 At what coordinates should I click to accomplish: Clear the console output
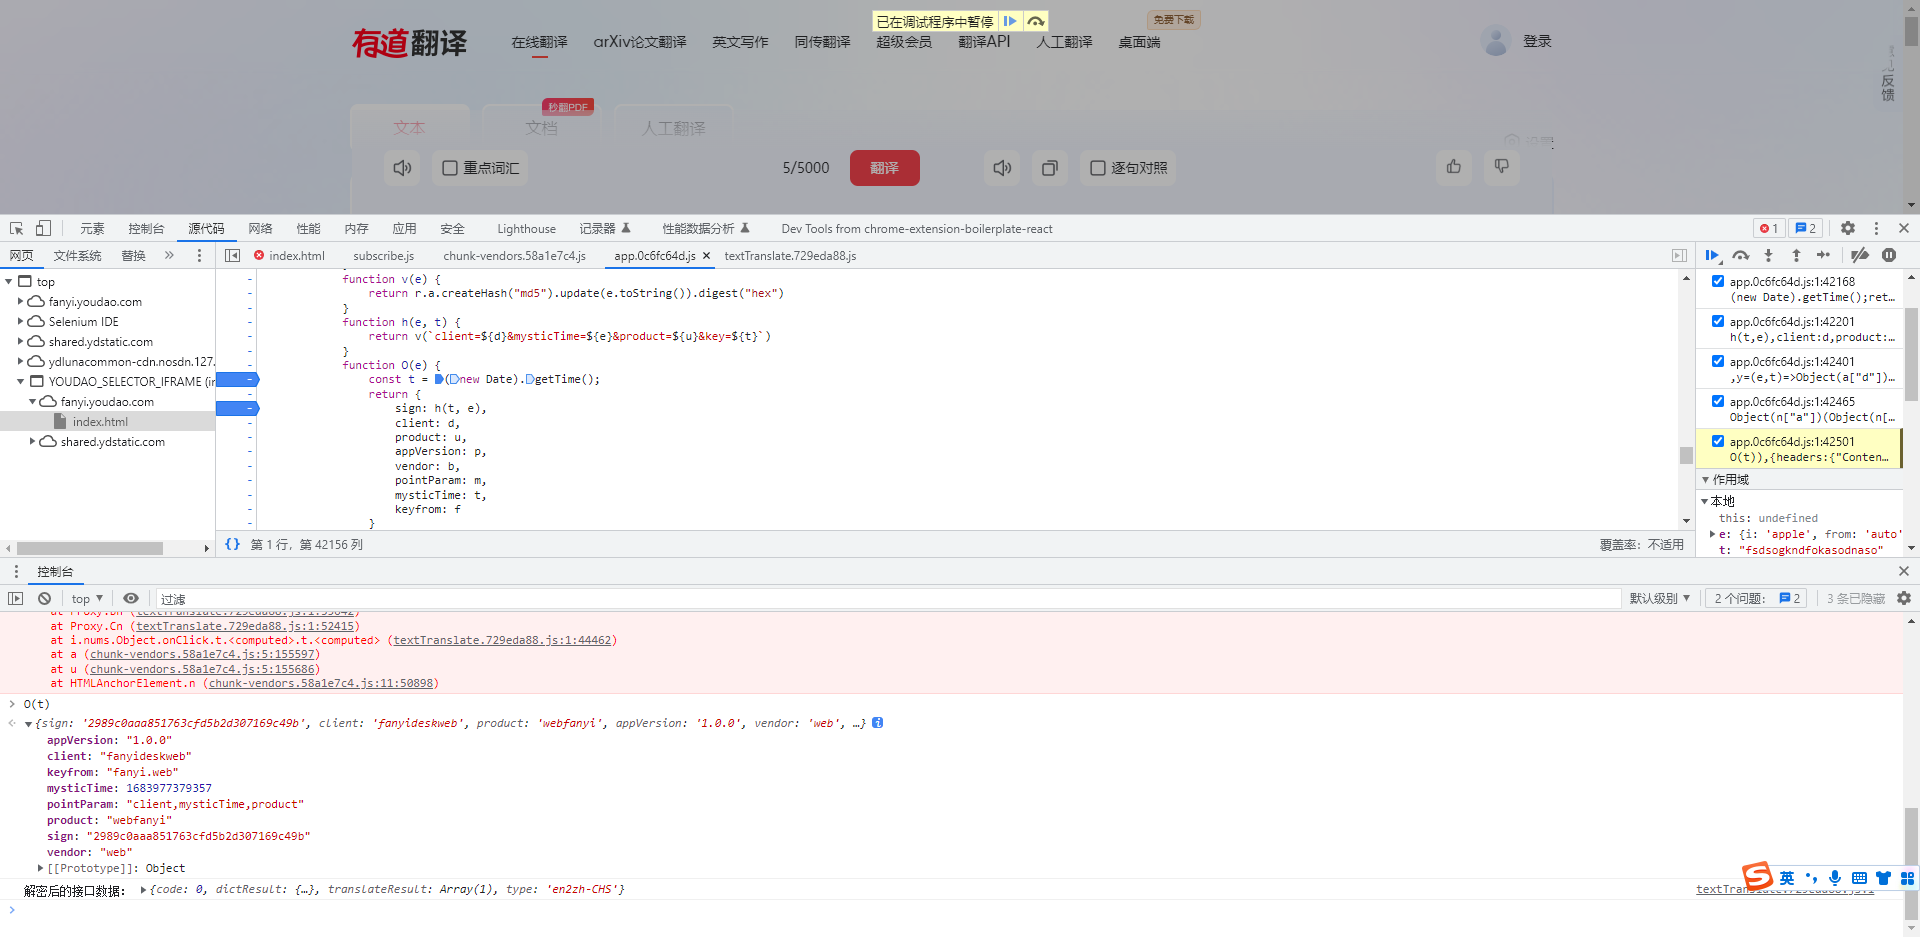44,598
